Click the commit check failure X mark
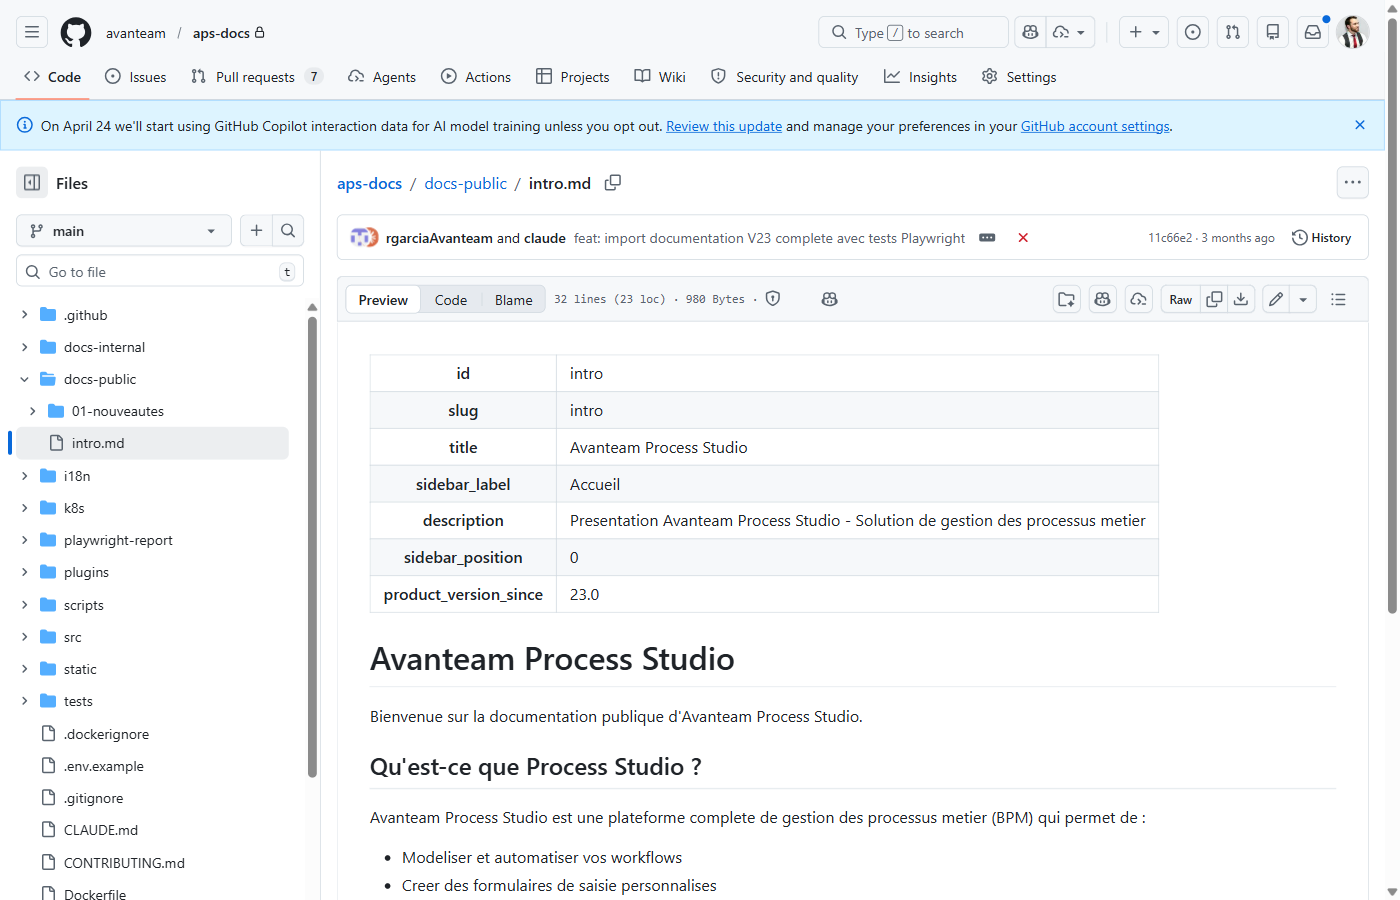Image resolution: width=1400 pixels, height=900 pixels. [1022, 237]
